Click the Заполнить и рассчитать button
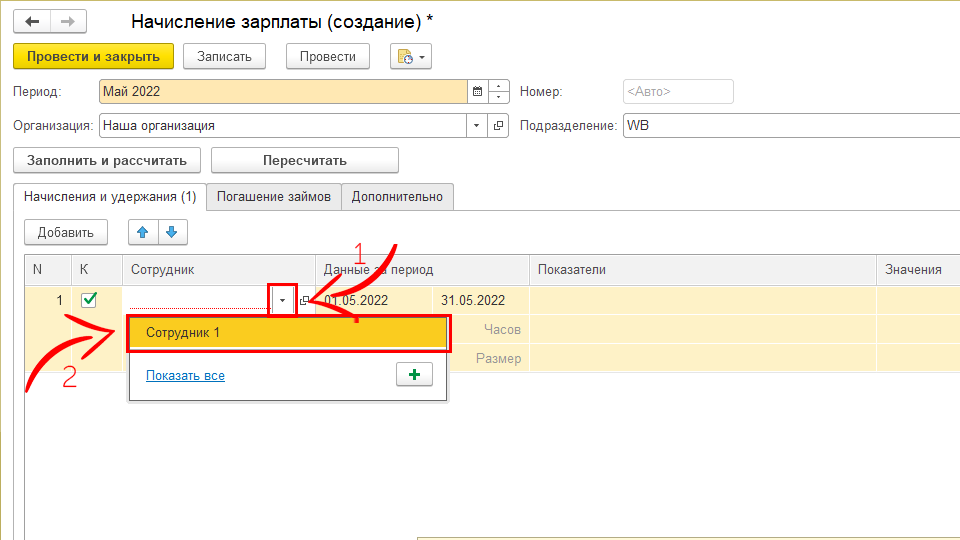This screenshot has height=540, width=960. coord(106,160)
